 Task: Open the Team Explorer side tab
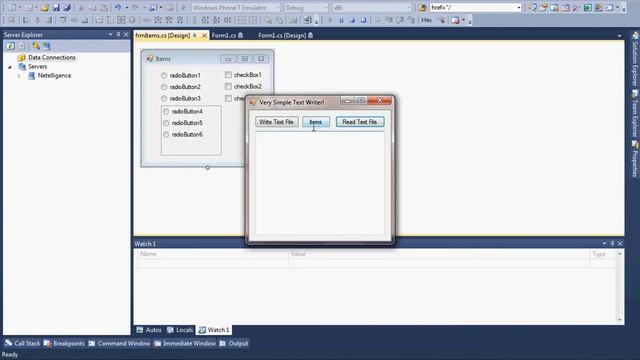pyautogui.click(x=635, y=114)
